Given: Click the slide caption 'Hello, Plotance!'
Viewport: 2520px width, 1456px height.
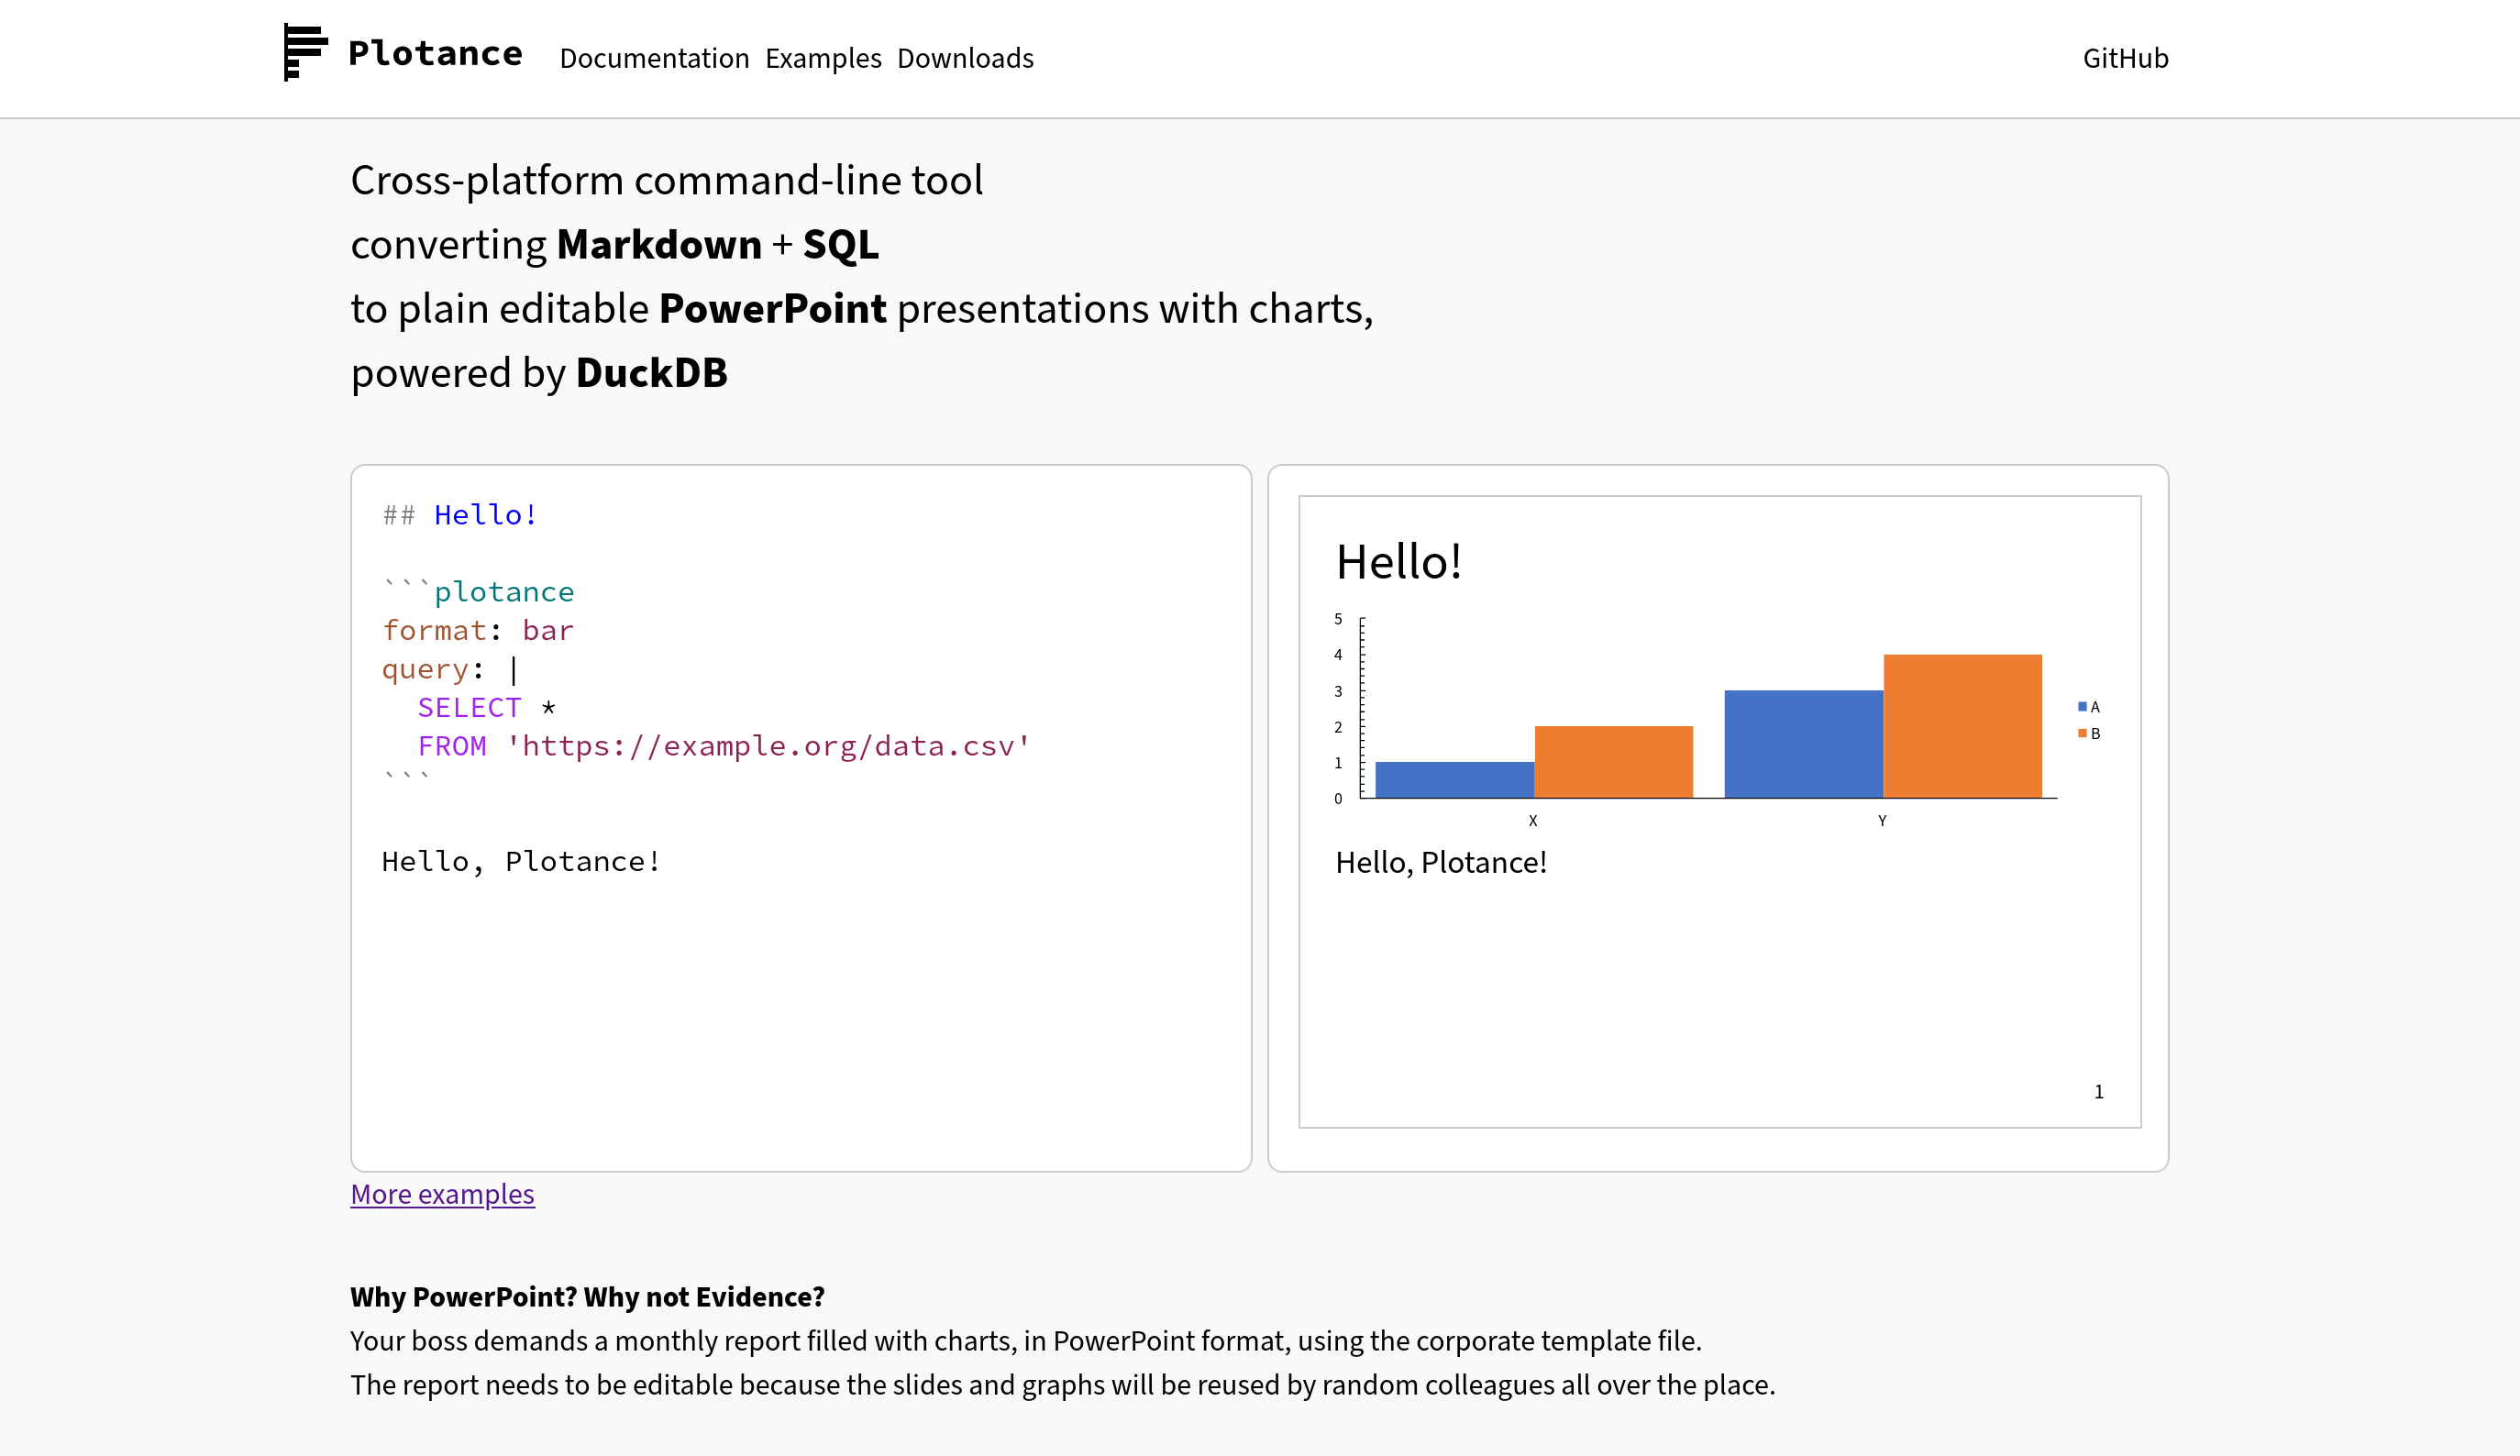Looking at the screenshot, I should pyautogui.click(x=1441, y=862).
